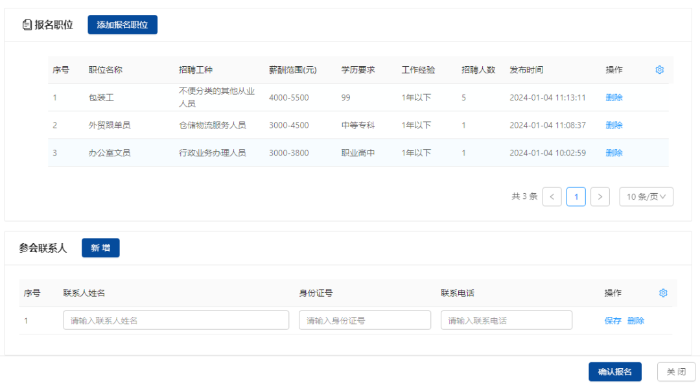Focus the contact phone input field
Viewport: 700px width, 385px height.
pyautogui.click(x=507, y=320)
